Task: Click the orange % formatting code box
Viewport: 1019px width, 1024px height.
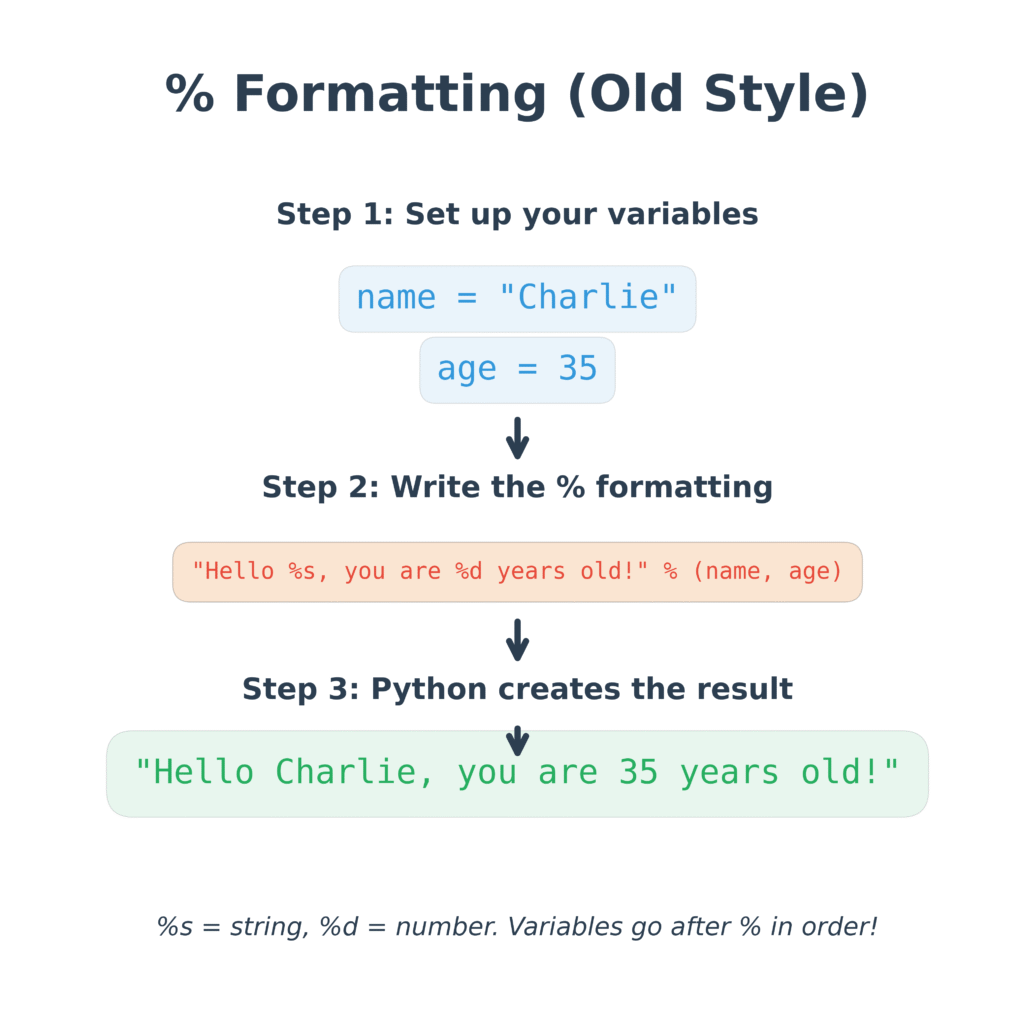Action: 517,572
